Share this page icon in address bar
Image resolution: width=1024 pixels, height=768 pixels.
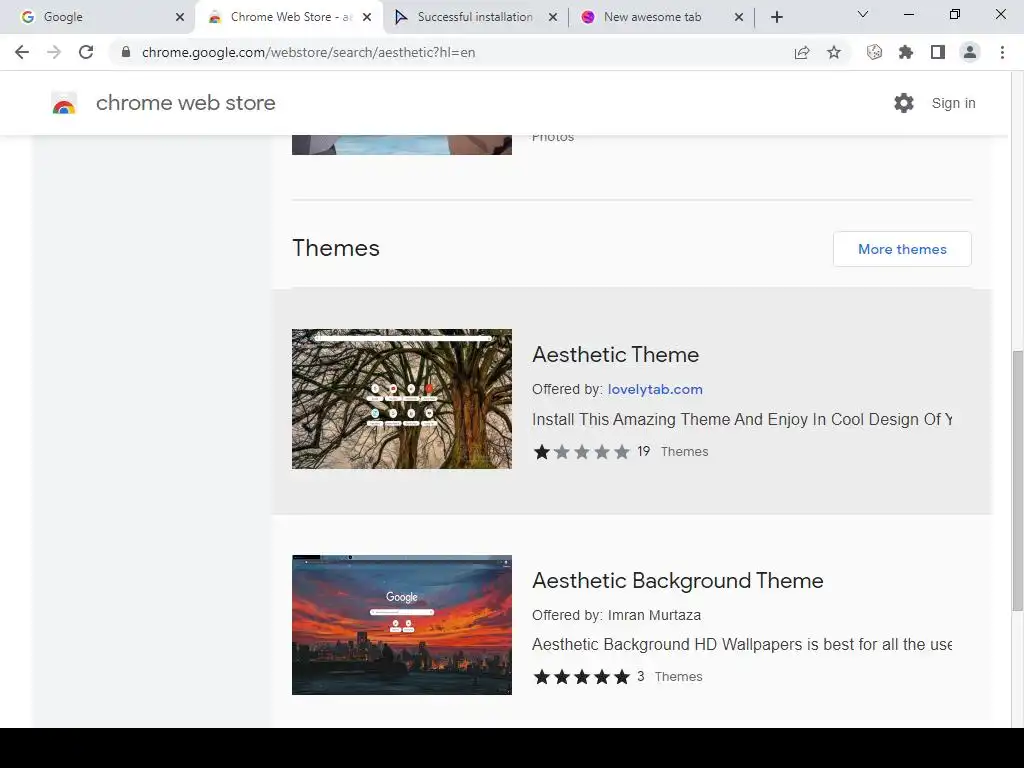(802, 52)
